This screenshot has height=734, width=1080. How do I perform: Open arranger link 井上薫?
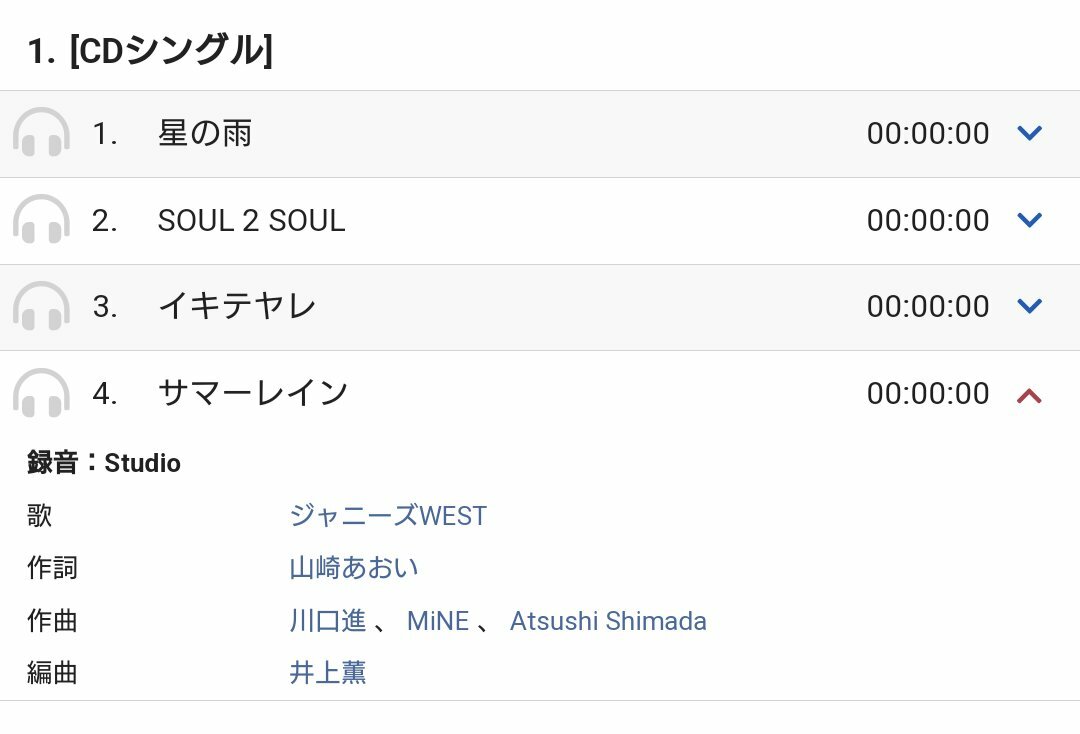[x=328, y=673]
